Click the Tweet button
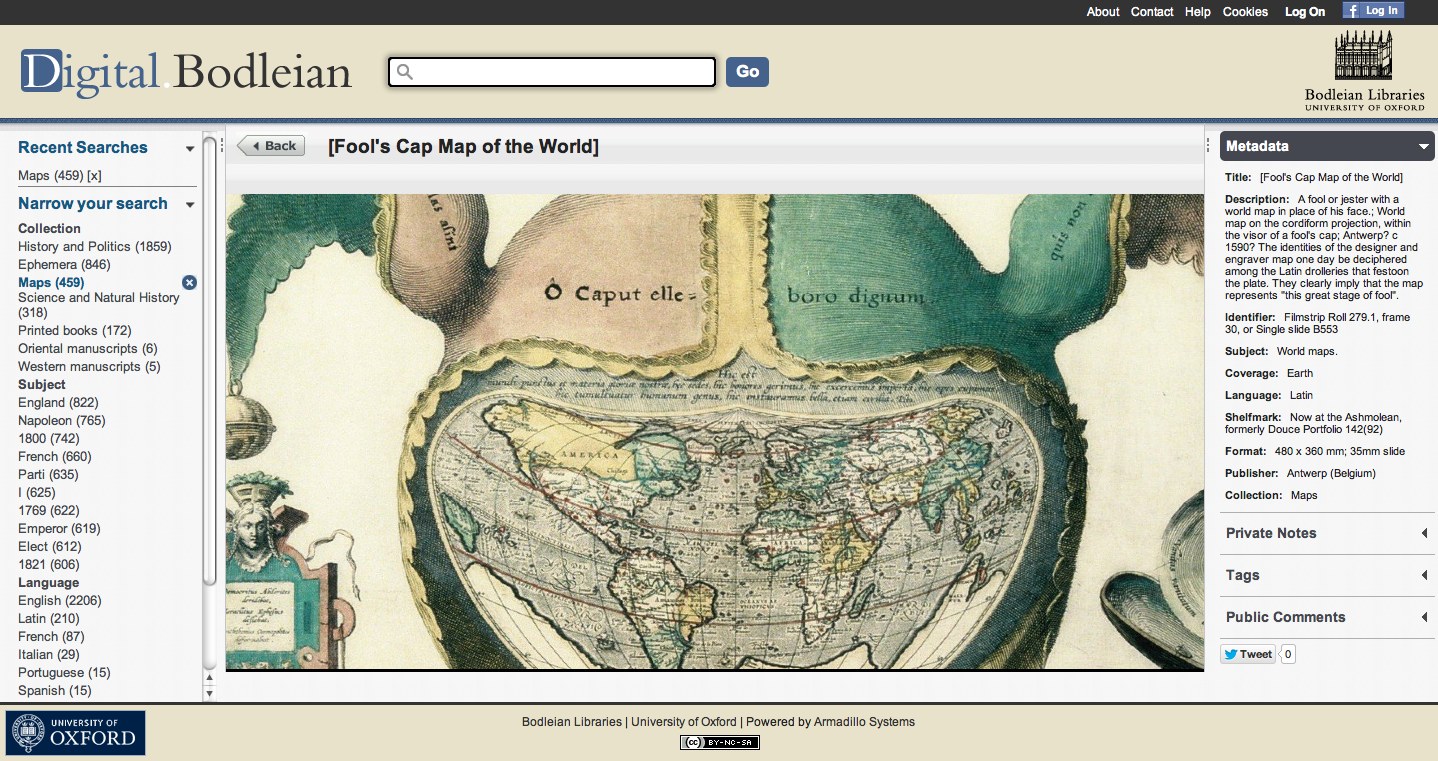The width and height of the screenshot is (1438, 761). [x=1248, y=654]
